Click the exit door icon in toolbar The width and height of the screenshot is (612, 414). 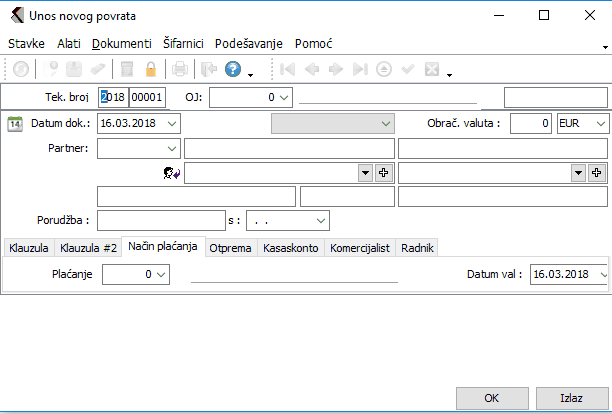click(207, 69)
